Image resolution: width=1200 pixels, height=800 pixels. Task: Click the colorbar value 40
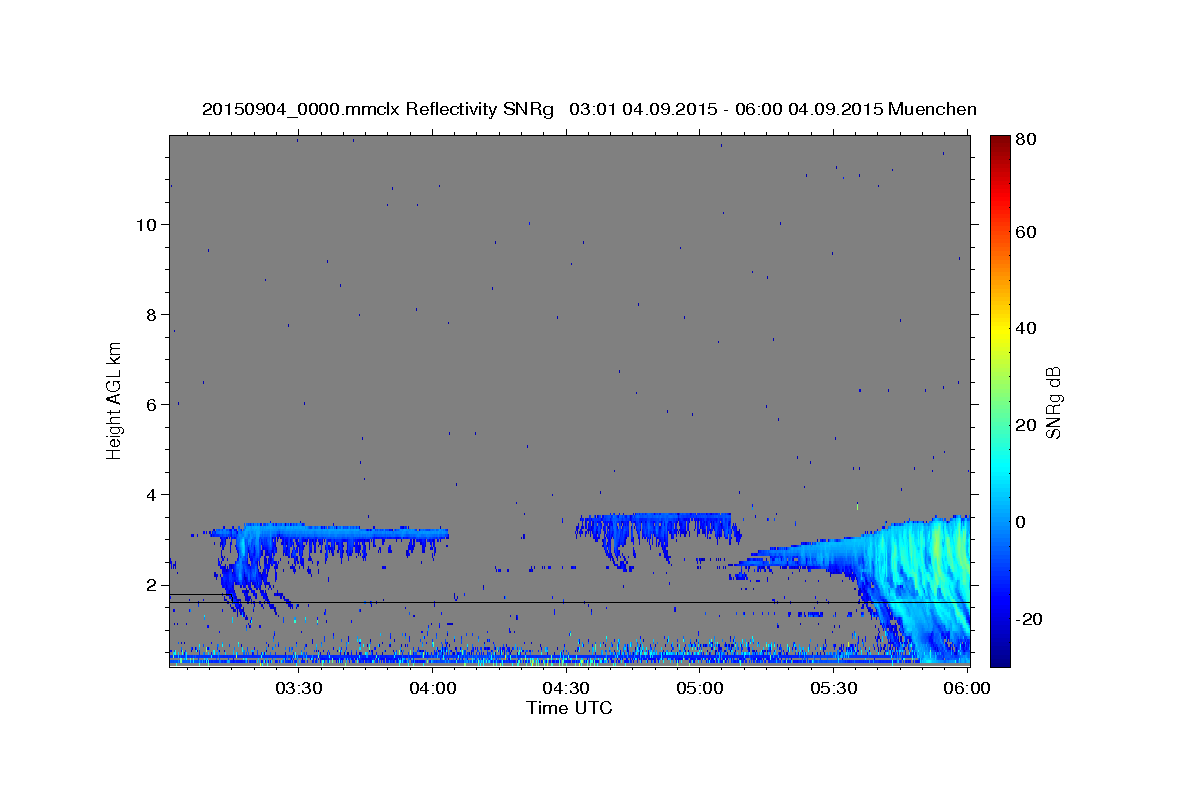point(1025,328)
